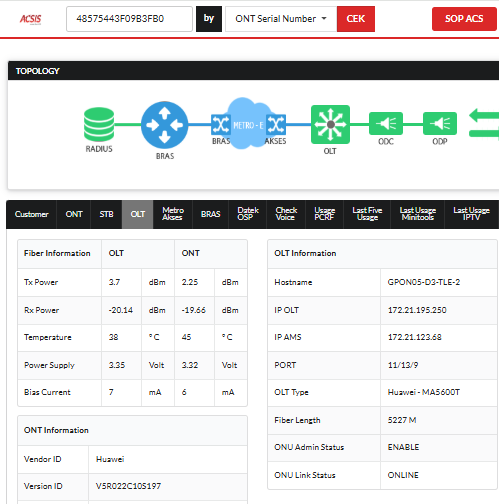499x504 pixels.
Task: Click the ACSIS logo
Action: [x=31, y=19]
